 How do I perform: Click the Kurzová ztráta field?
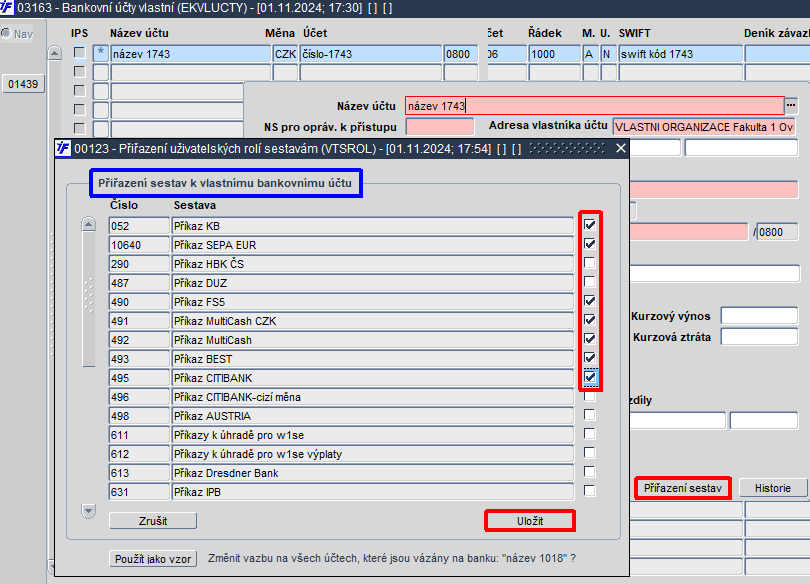tap(759, 337)
